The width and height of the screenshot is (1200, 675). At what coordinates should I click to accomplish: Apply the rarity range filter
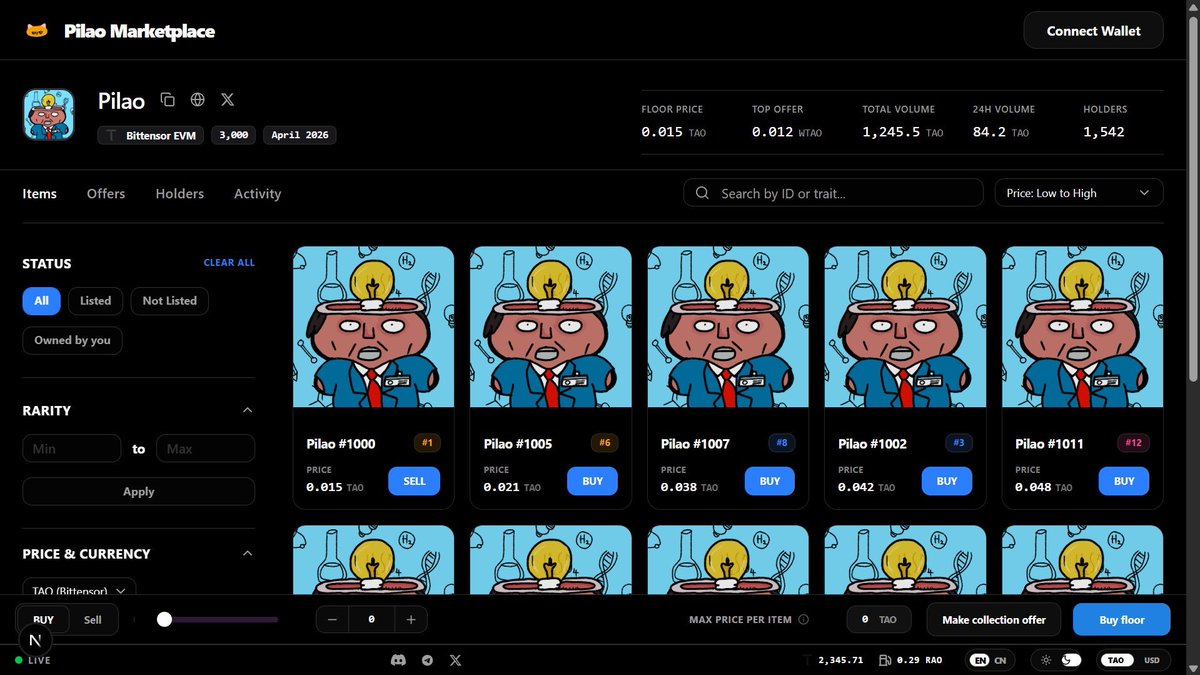(139, 492)
